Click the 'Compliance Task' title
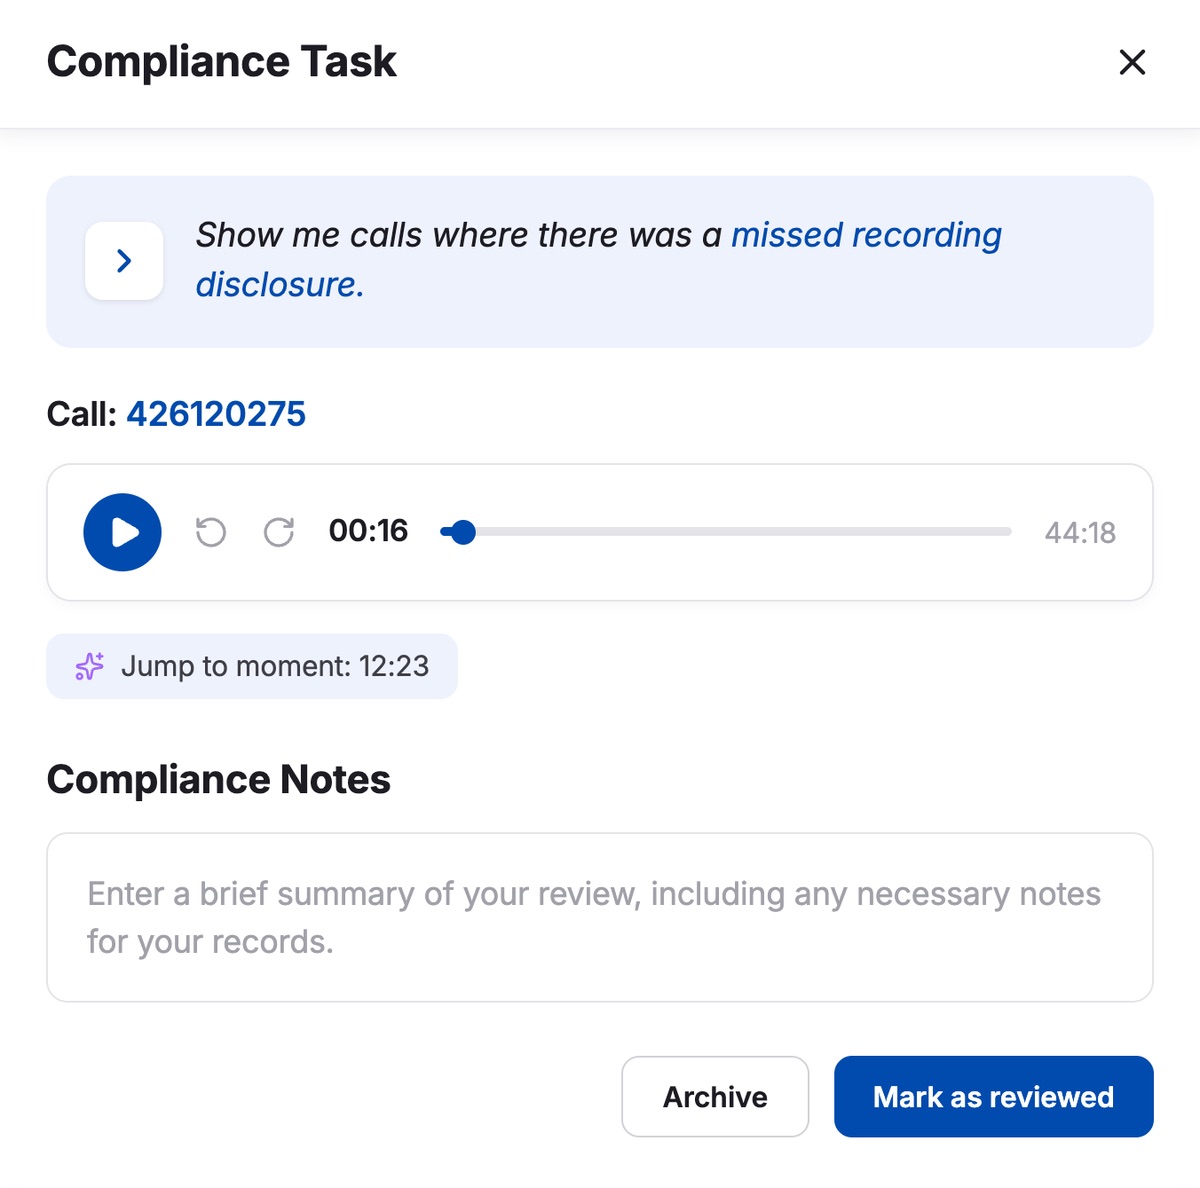 click(222, 62)
